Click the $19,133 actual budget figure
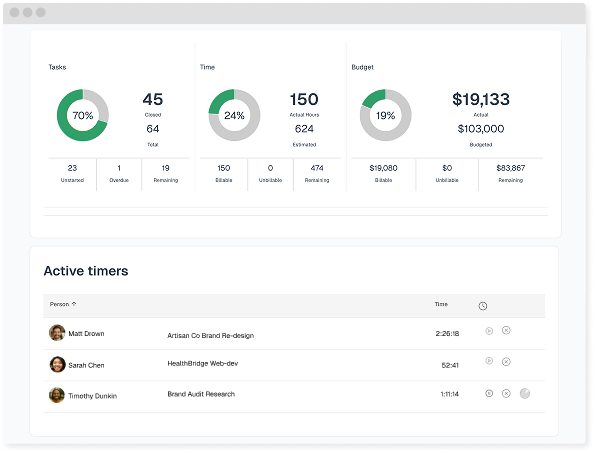 481,99
